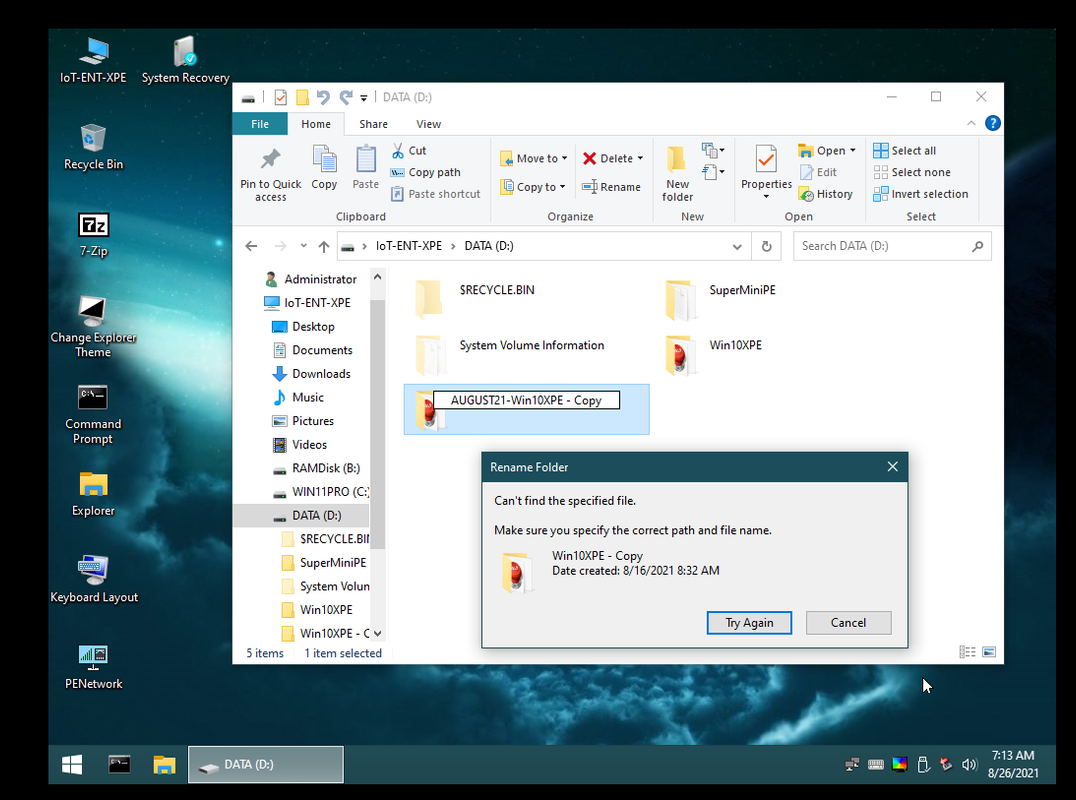Click Copy path in Clipboard group
The width and height of the screenshot is (1076, 800).
click(x=425, y=172)
